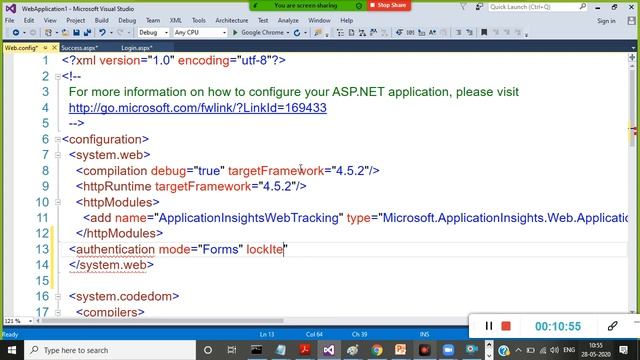Open the Project menu
Viewport: 640px width, 360px height.
point(76,20)
